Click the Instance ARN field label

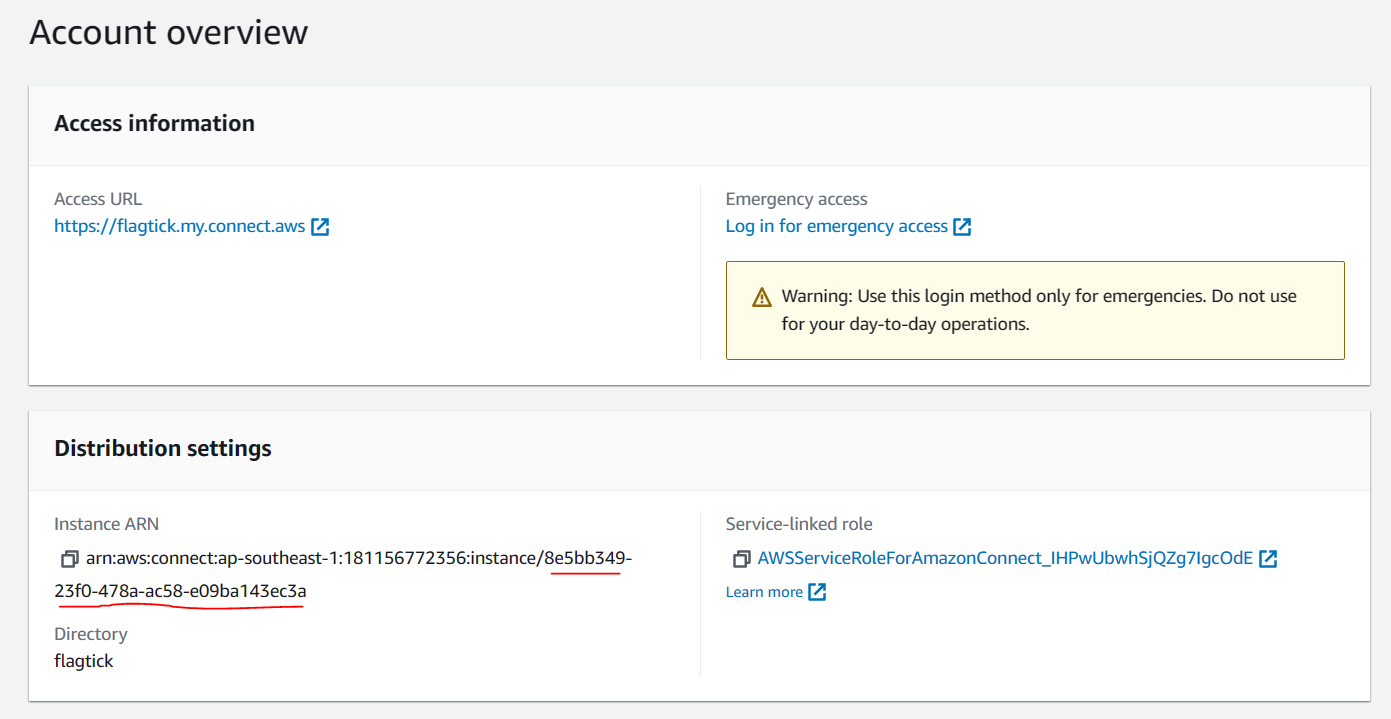coord(106,524)
